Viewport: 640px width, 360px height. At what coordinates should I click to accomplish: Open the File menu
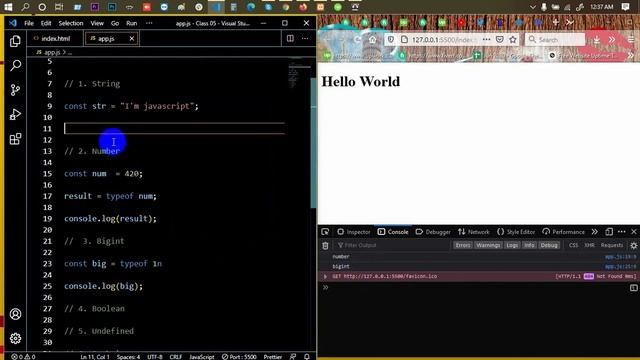[29, 23]
